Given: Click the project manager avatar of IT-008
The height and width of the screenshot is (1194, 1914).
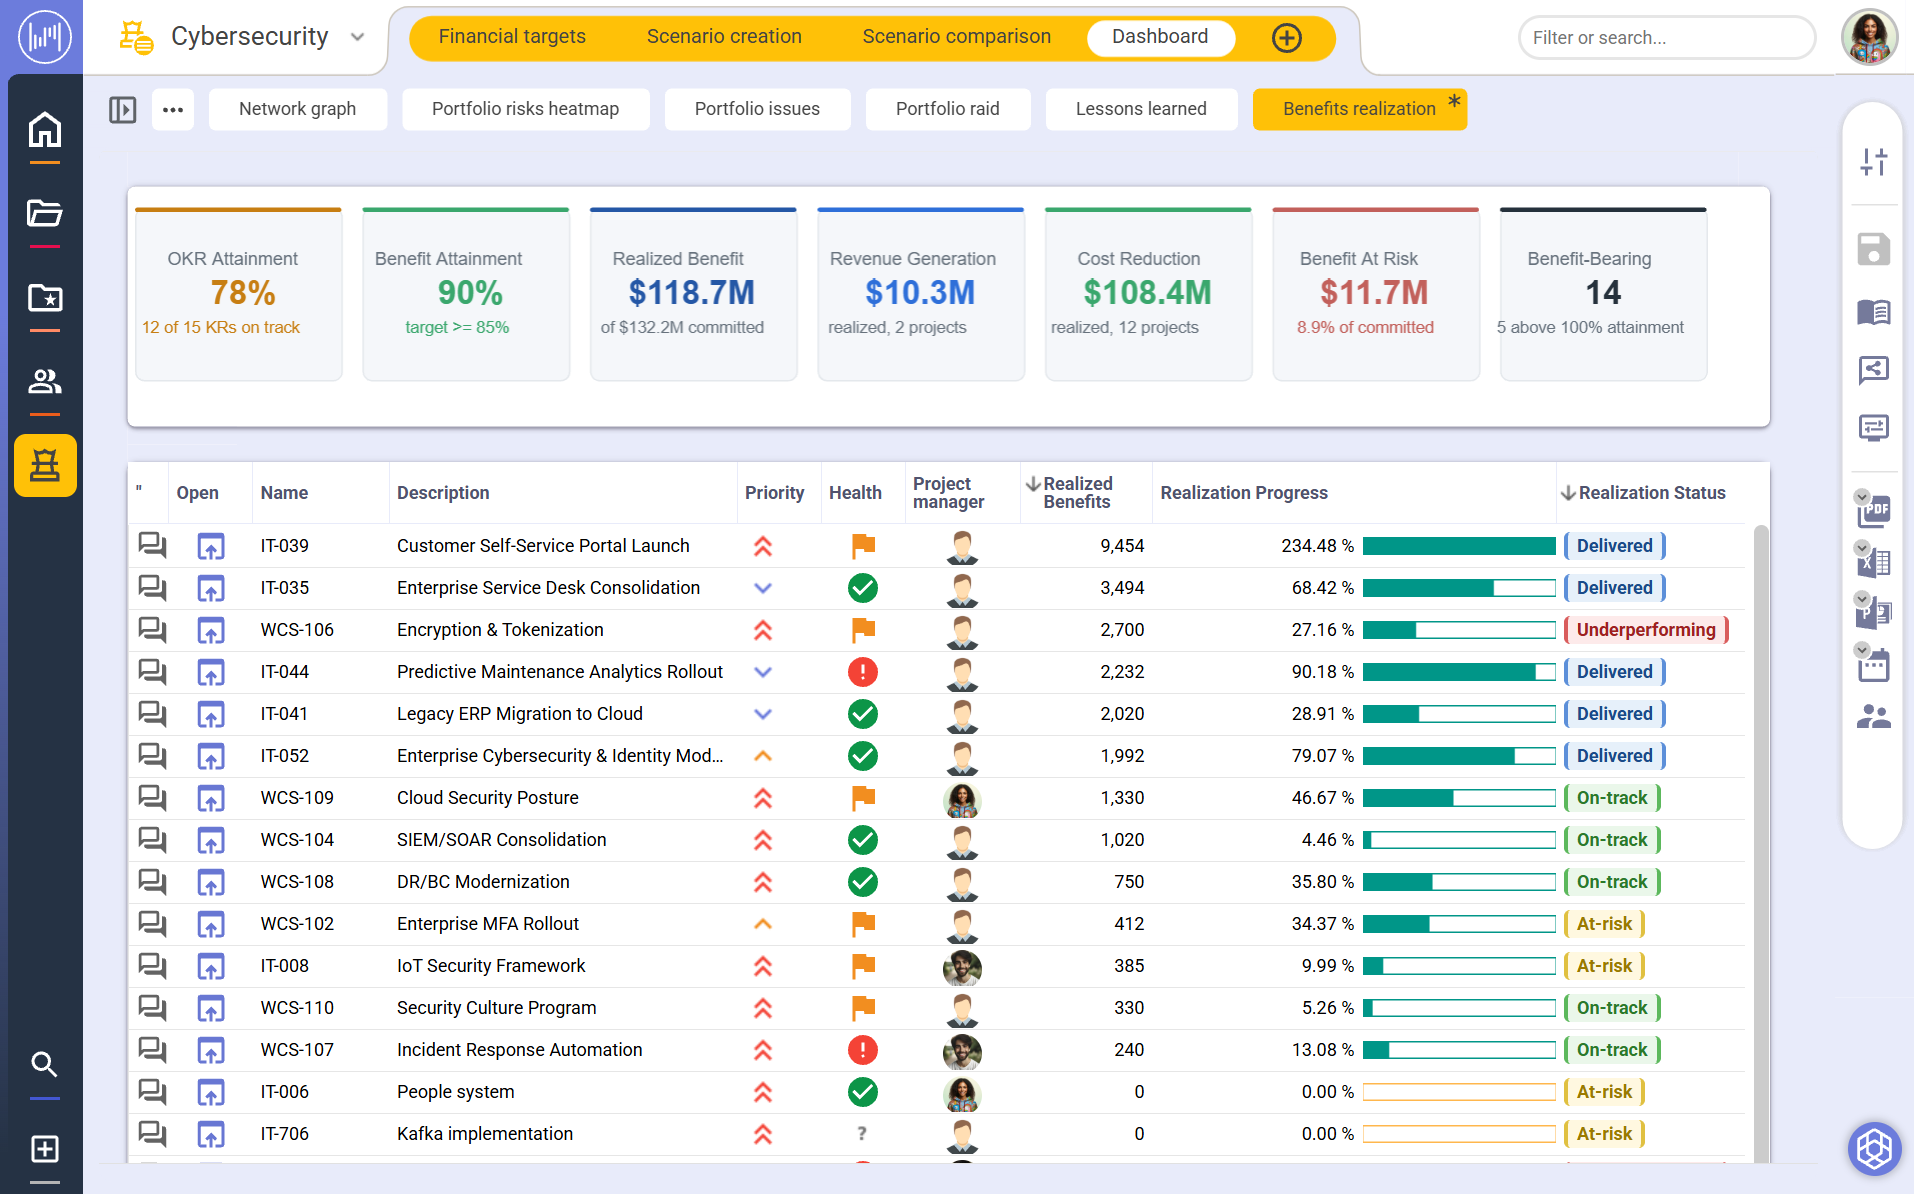Looking at the screenshot, I should point(962,966).
